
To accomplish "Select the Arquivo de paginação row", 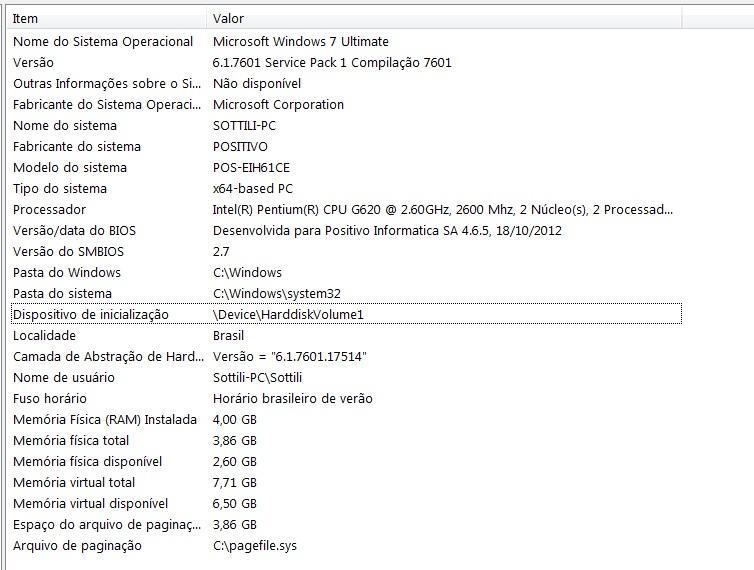I will point(346,545).
